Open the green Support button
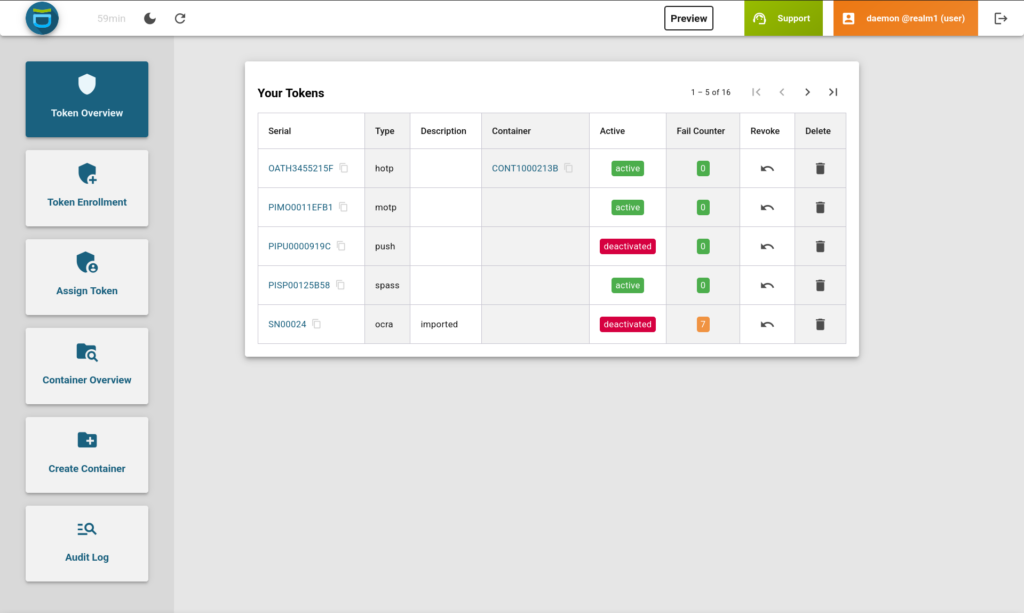 point(782,18)
